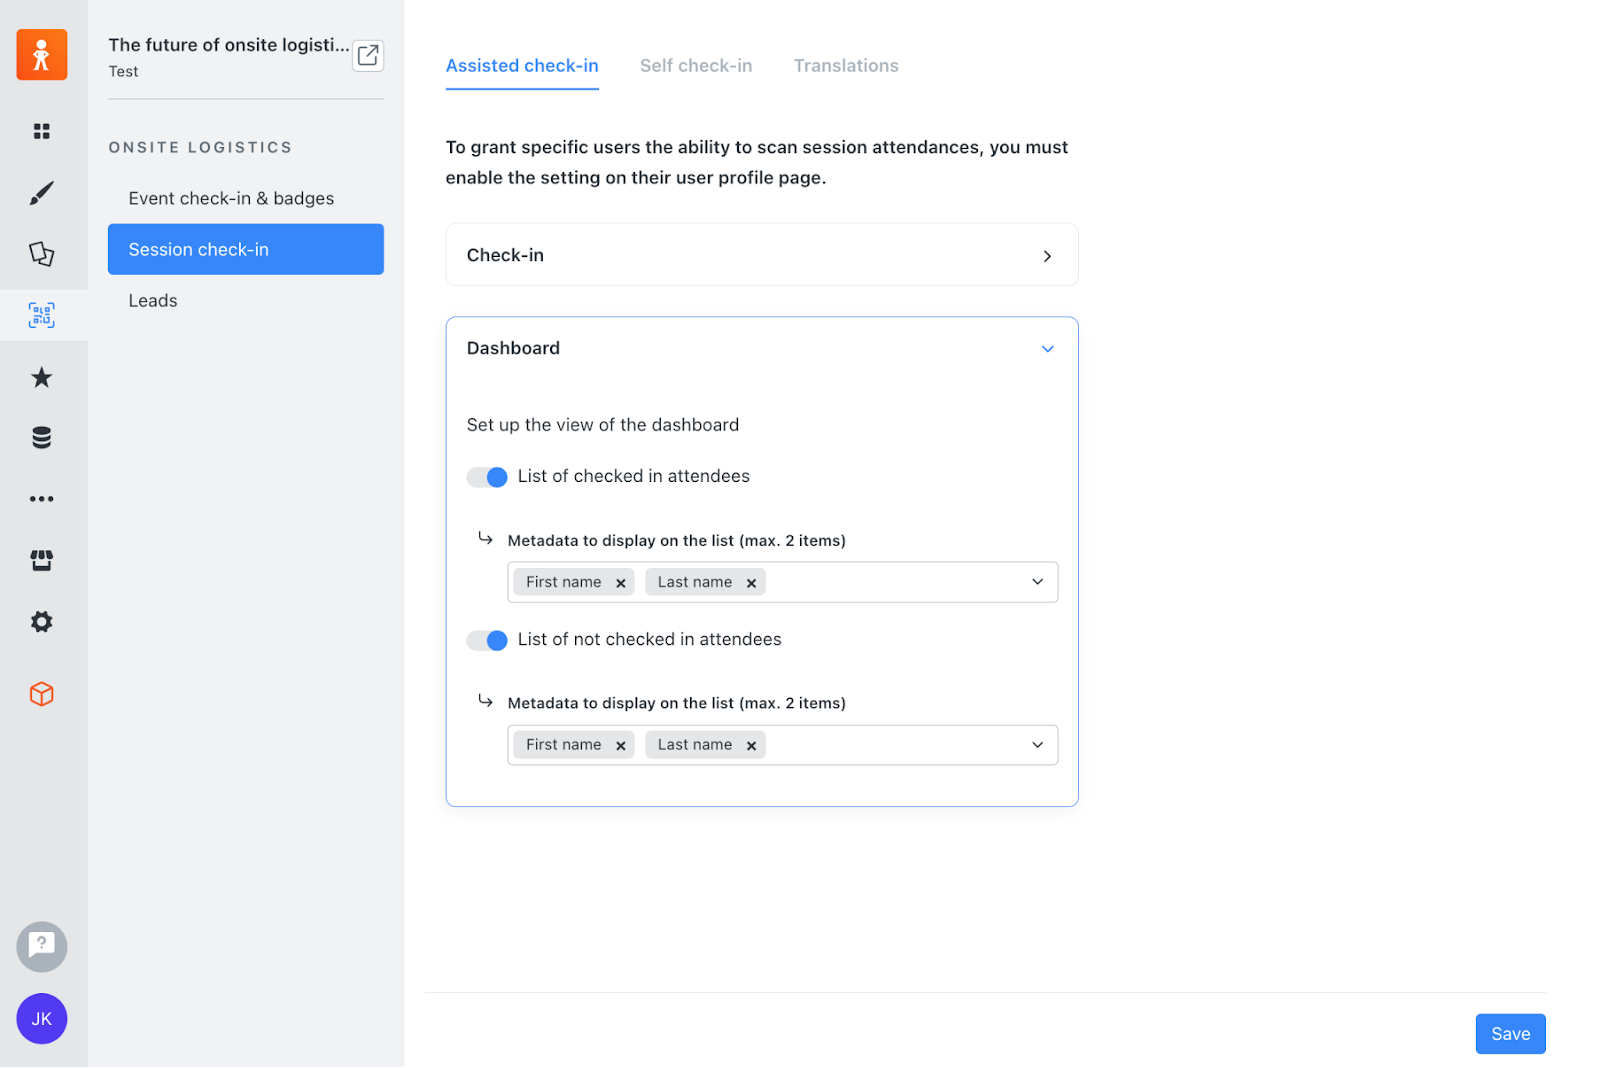This screenshot has width=1600, height=1068.
Task: Expand the Check-in section
Action: tap(1047, 255)
